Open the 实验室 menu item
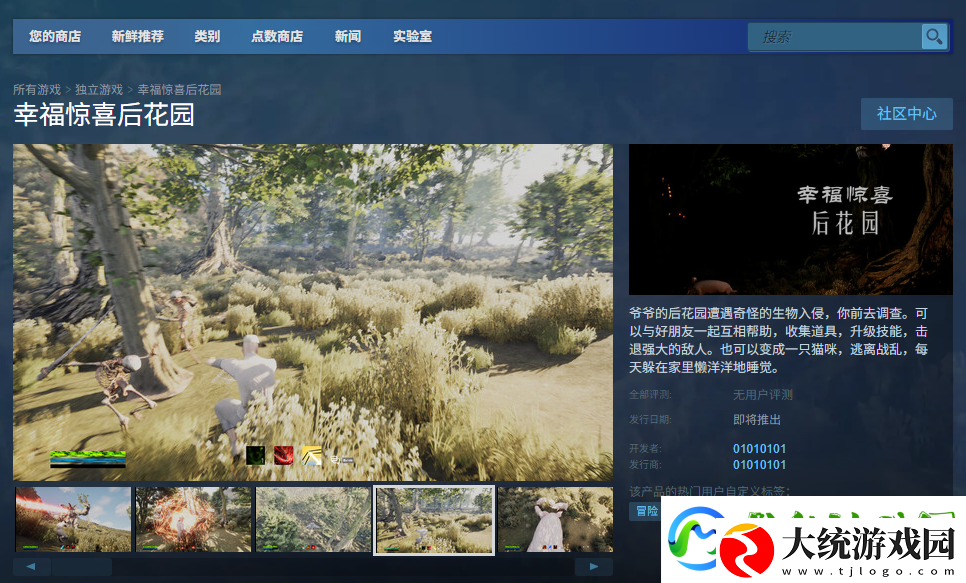The width and height of the screenshot is (966, 583). pyautogui.click(x=413, y=36)
